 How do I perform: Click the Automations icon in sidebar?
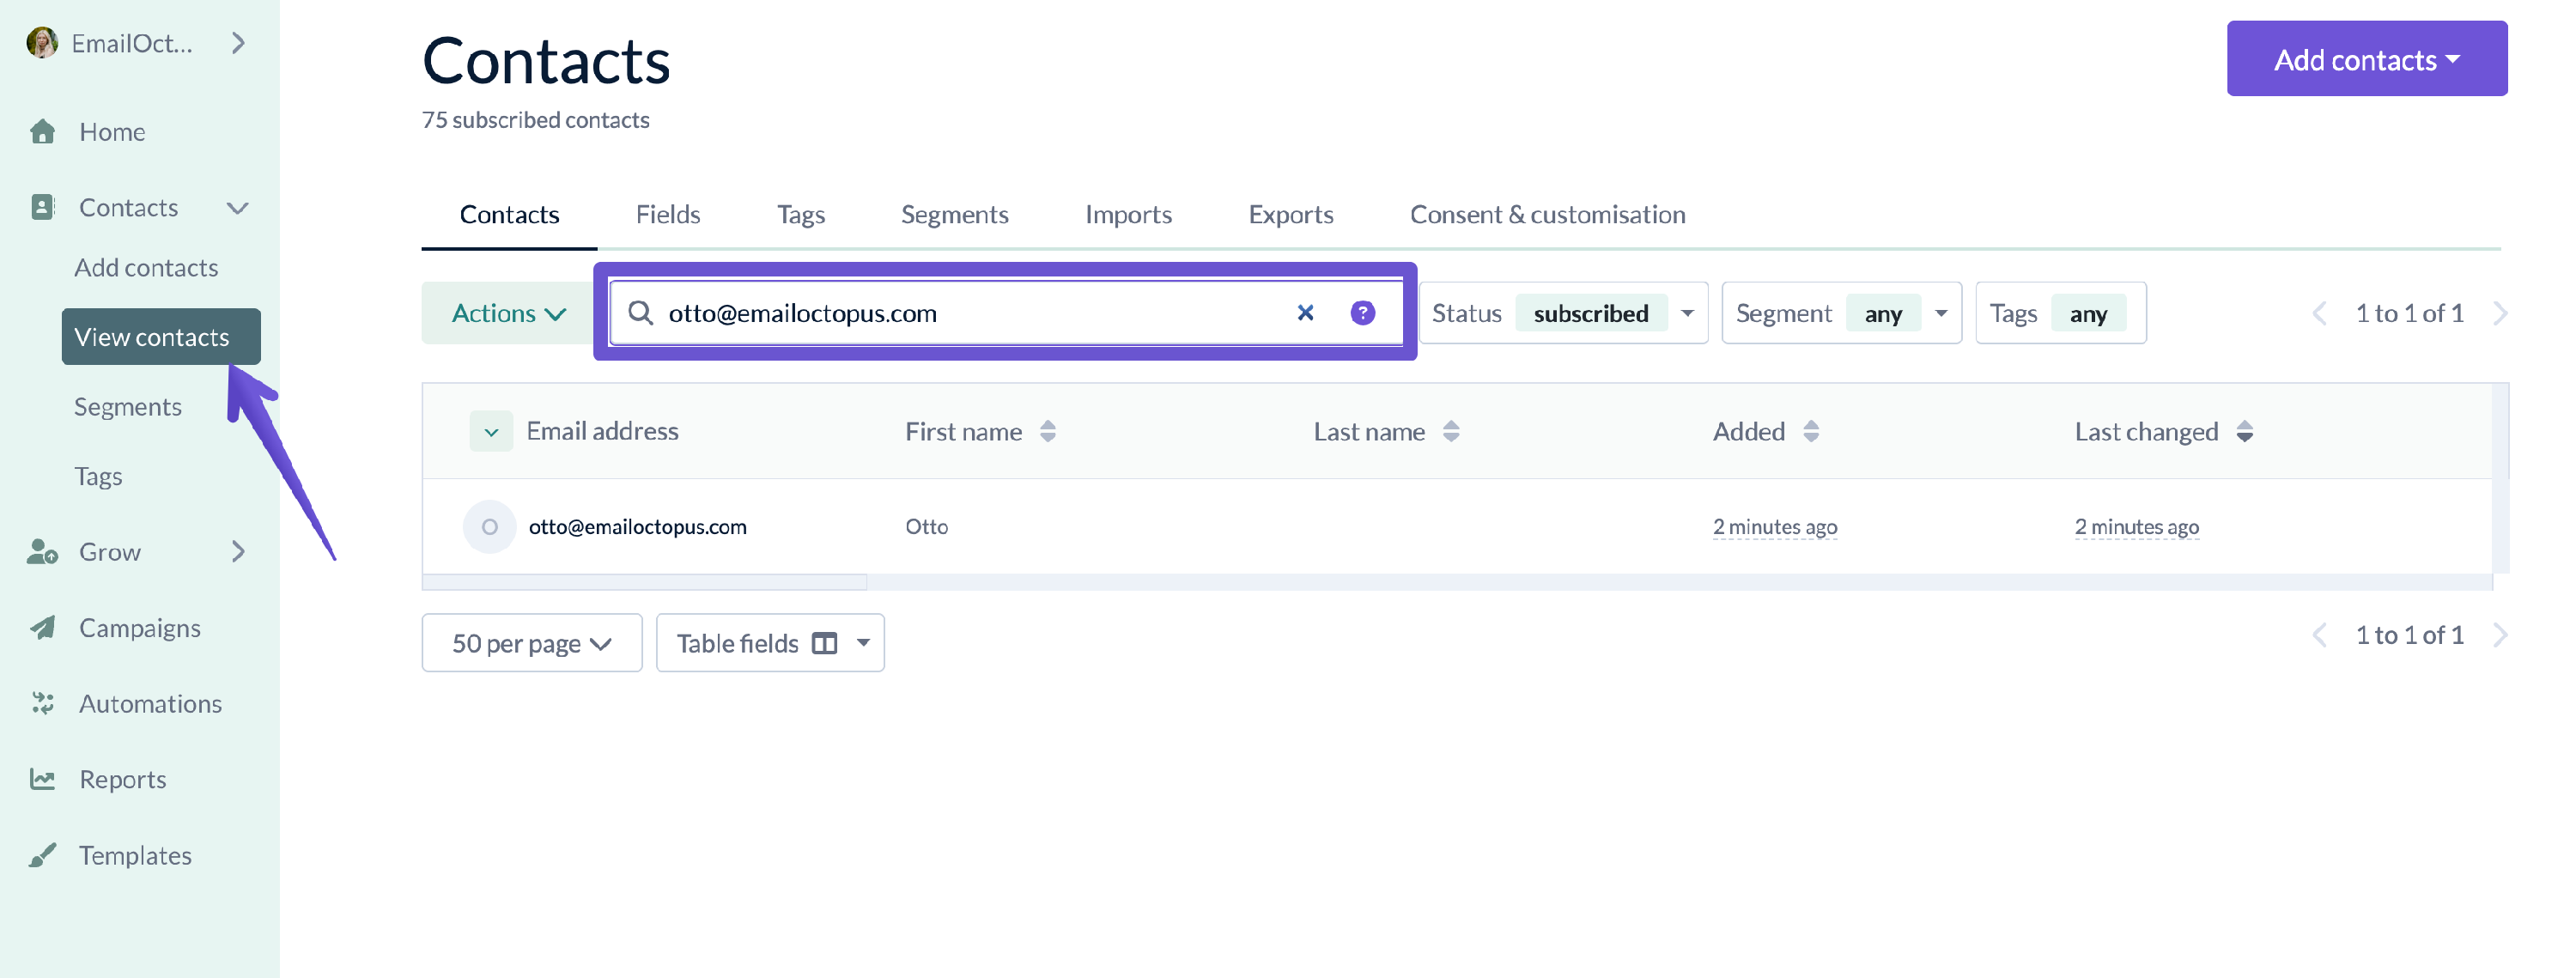(42, 704)
